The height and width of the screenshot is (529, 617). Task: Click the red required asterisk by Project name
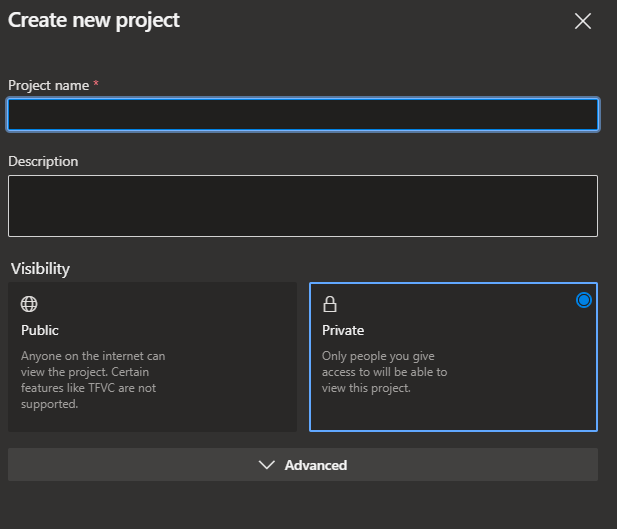(96, 84)
